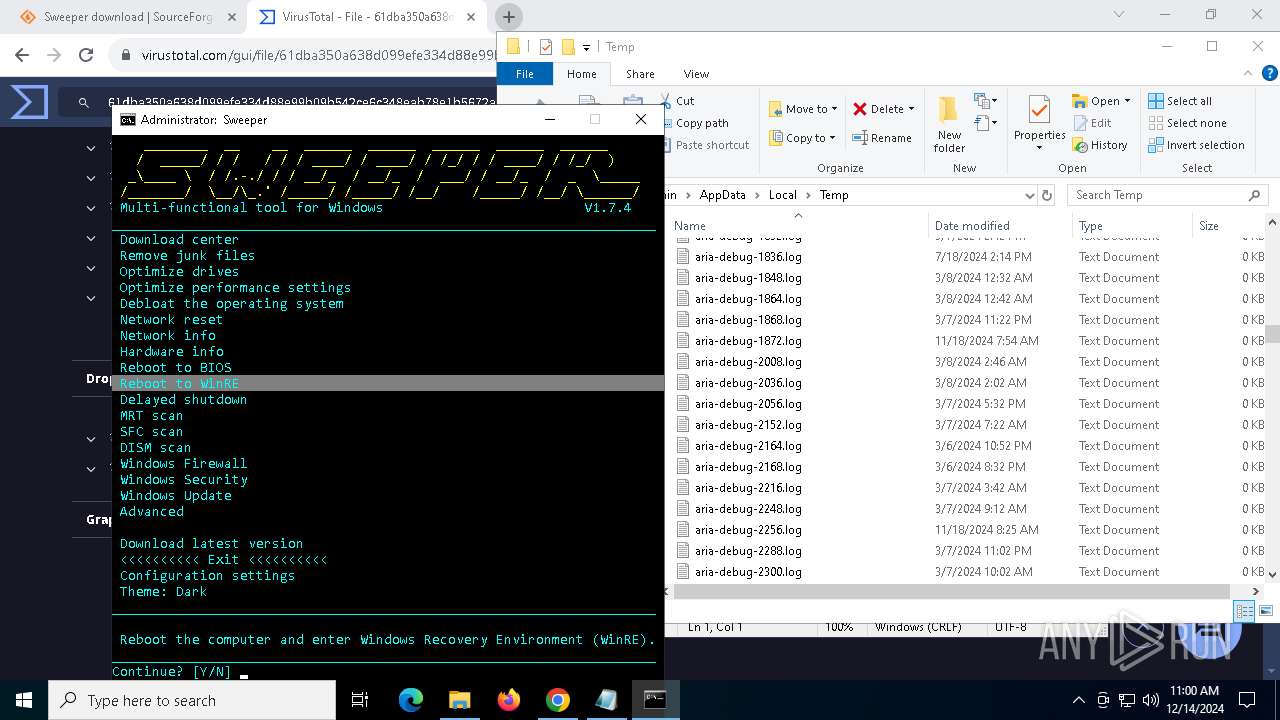This screenshot has height=720, width=1280.
Task: Open a new browser tab
Action: (x=509, y=17)
